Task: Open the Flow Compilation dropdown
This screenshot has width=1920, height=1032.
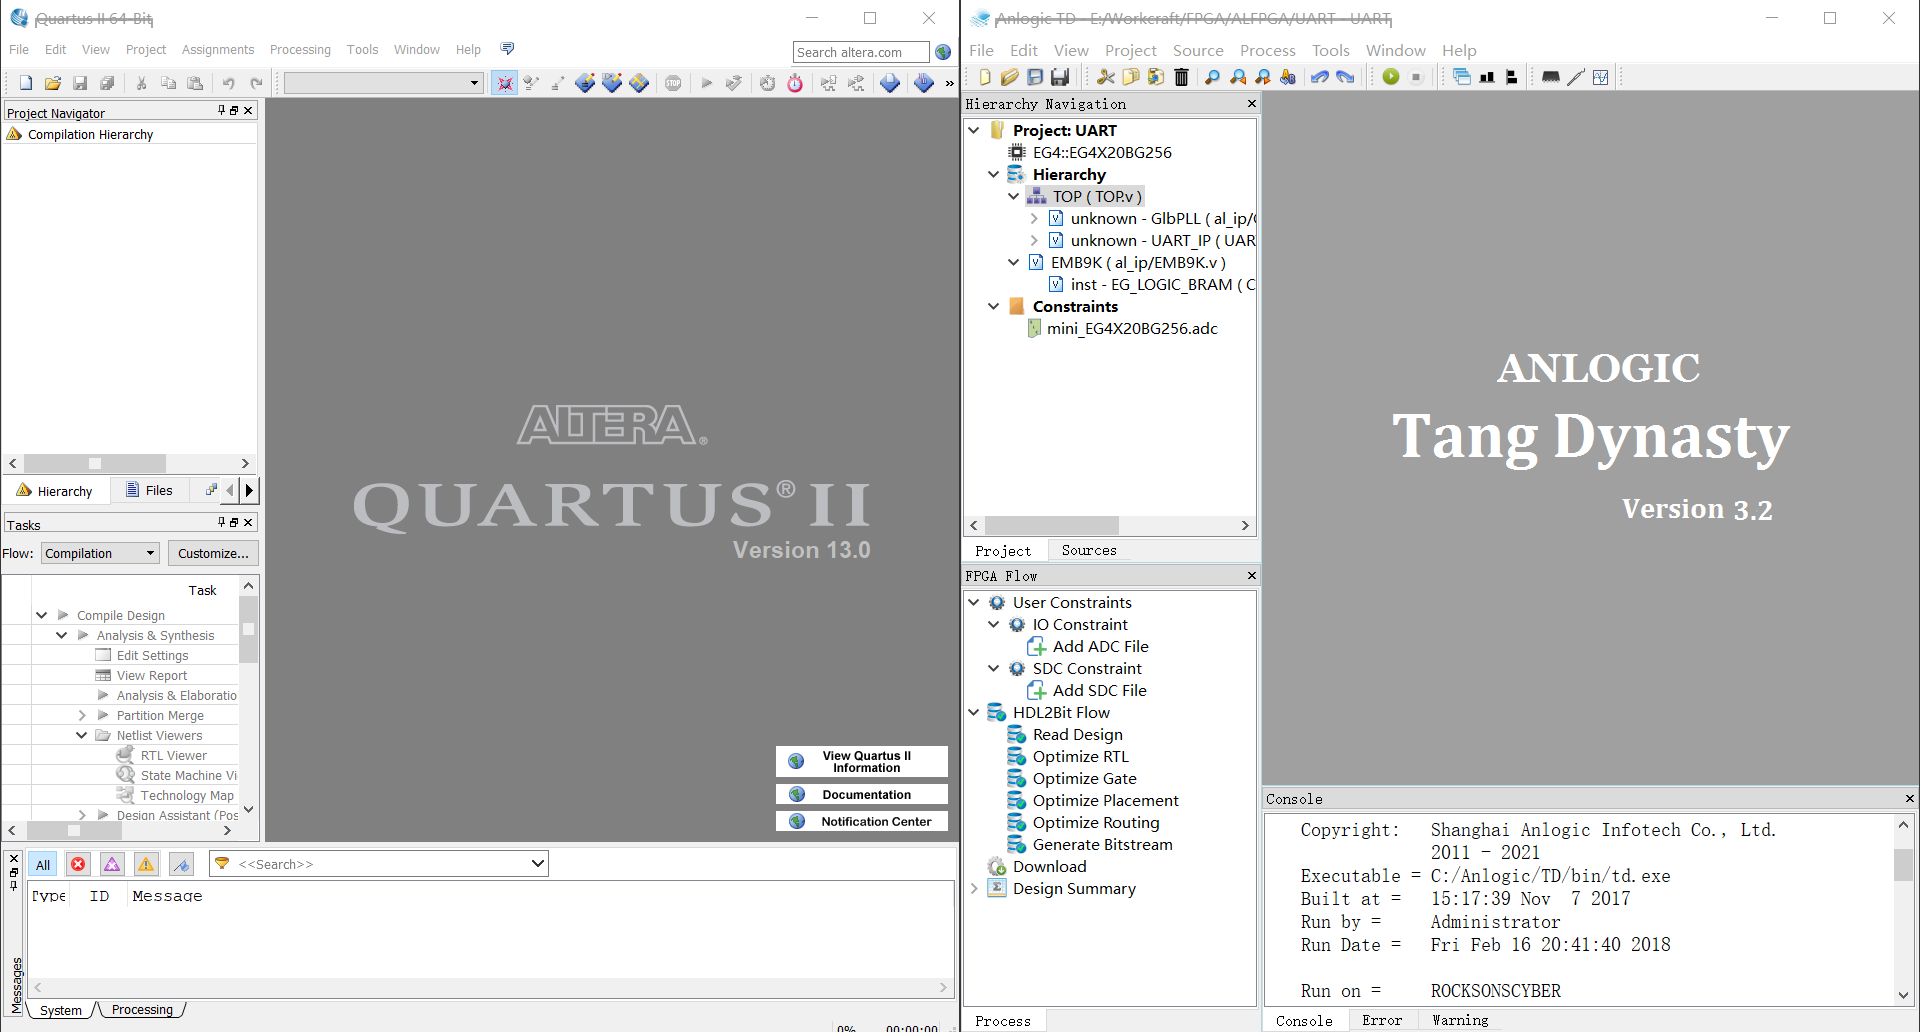Action: (100, 553)
